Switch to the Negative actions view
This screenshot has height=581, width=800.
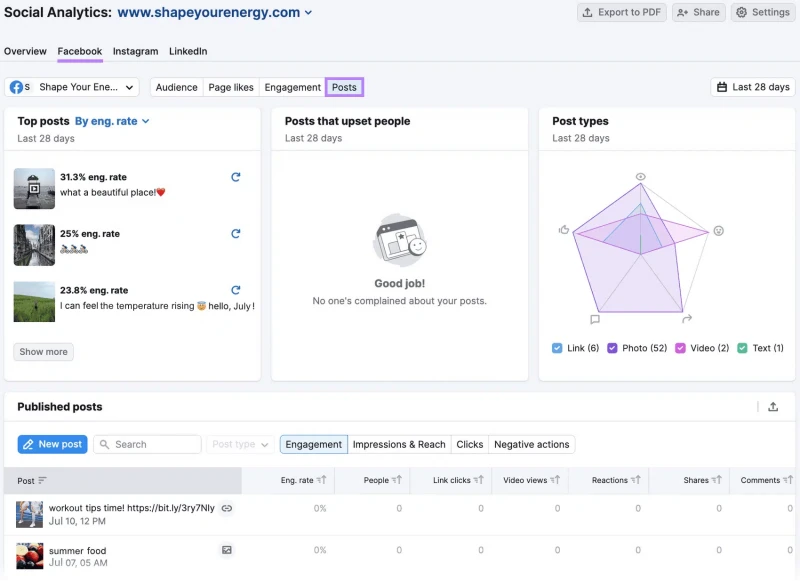(x=532, y=444)
